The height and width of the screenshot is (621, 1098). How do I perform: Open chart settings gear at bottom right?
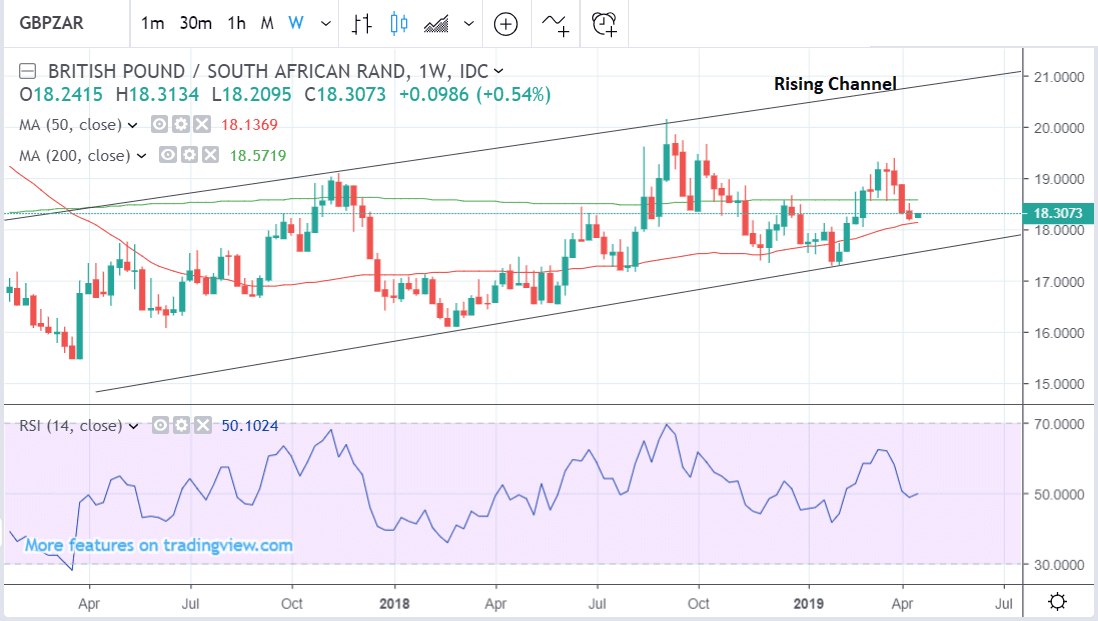[1057, 601]
